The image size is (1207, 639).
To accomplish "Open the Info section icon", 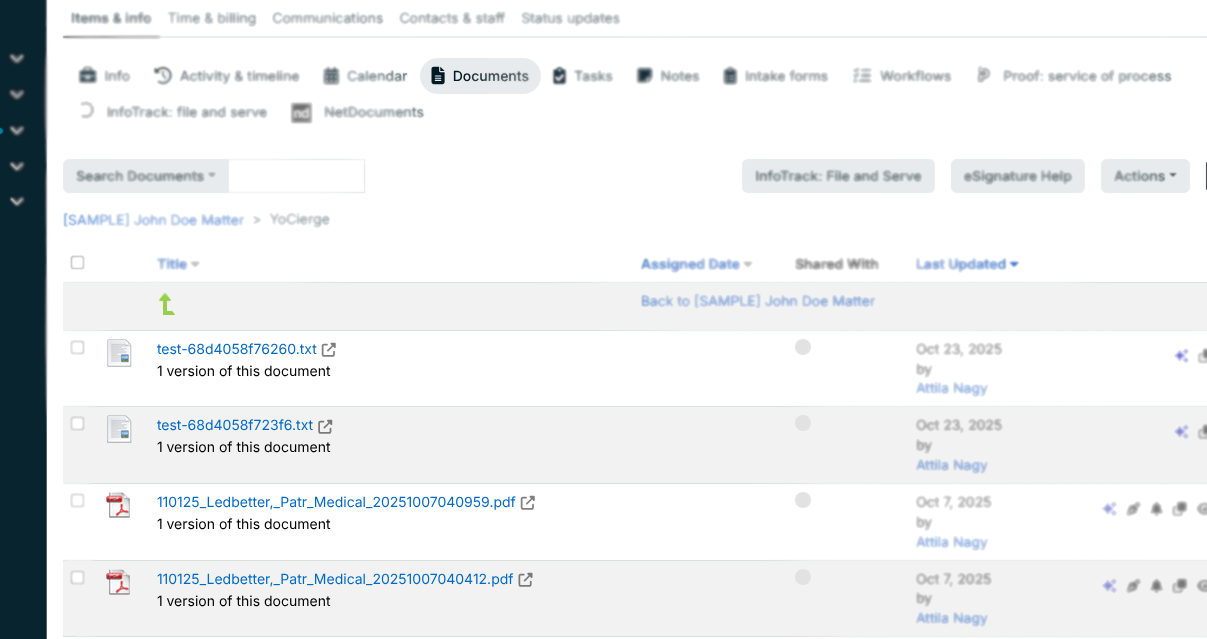I will 87,75.
